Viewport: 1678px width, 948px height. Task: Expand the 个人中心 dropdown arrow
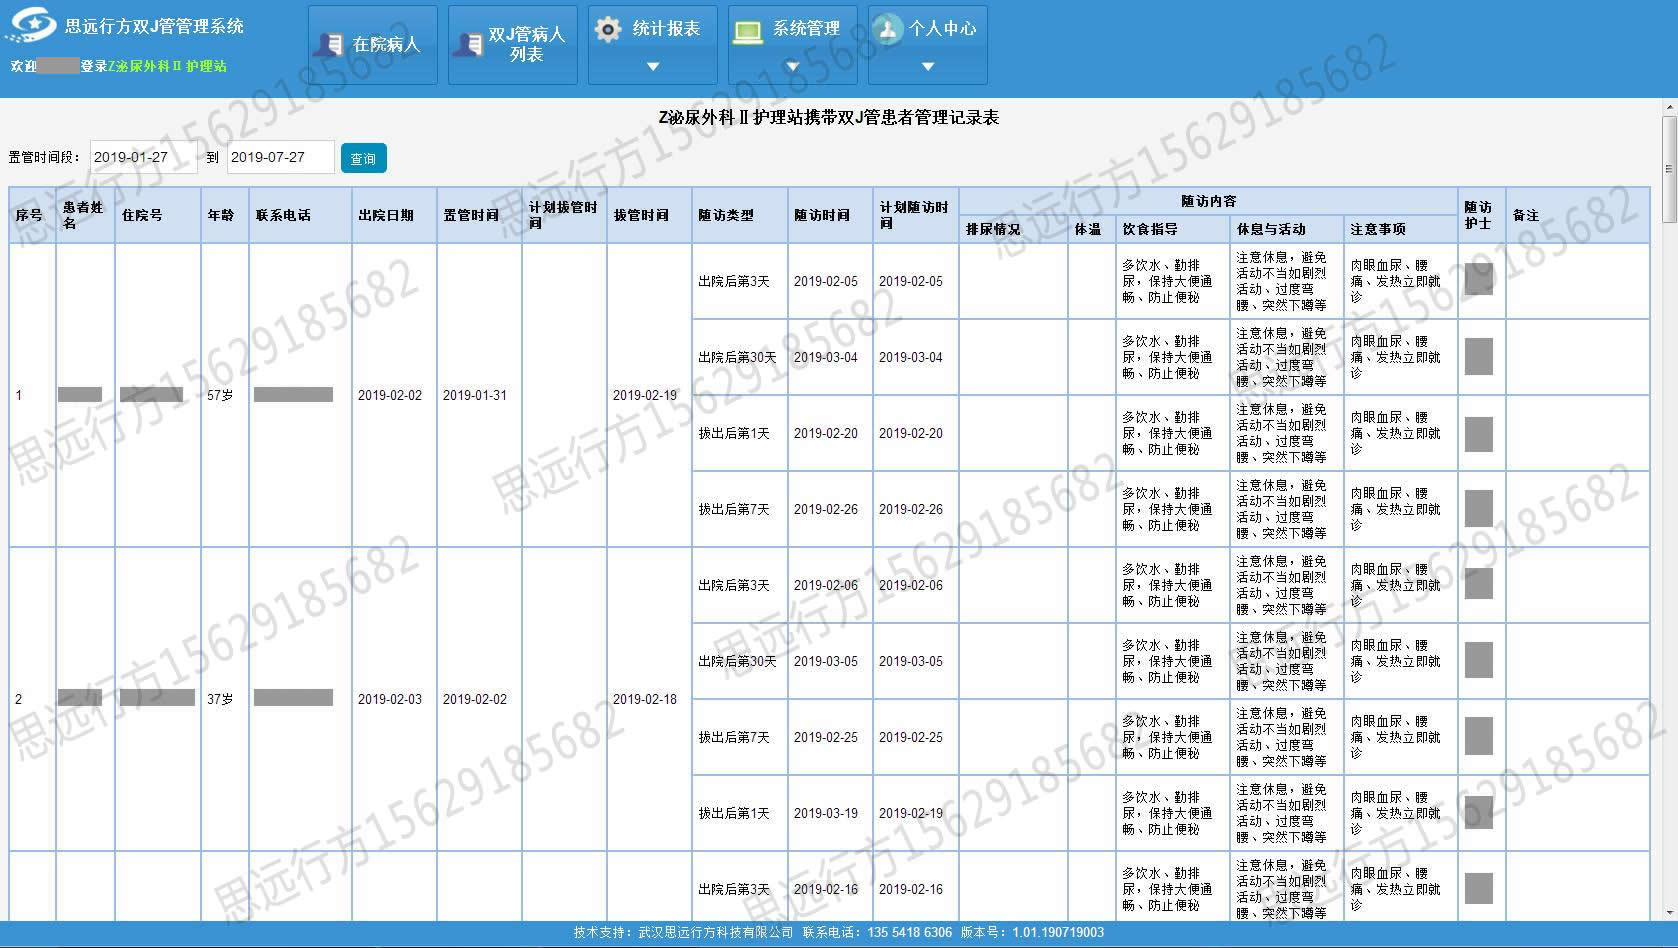pyautogui.click(x=928, y=67)
